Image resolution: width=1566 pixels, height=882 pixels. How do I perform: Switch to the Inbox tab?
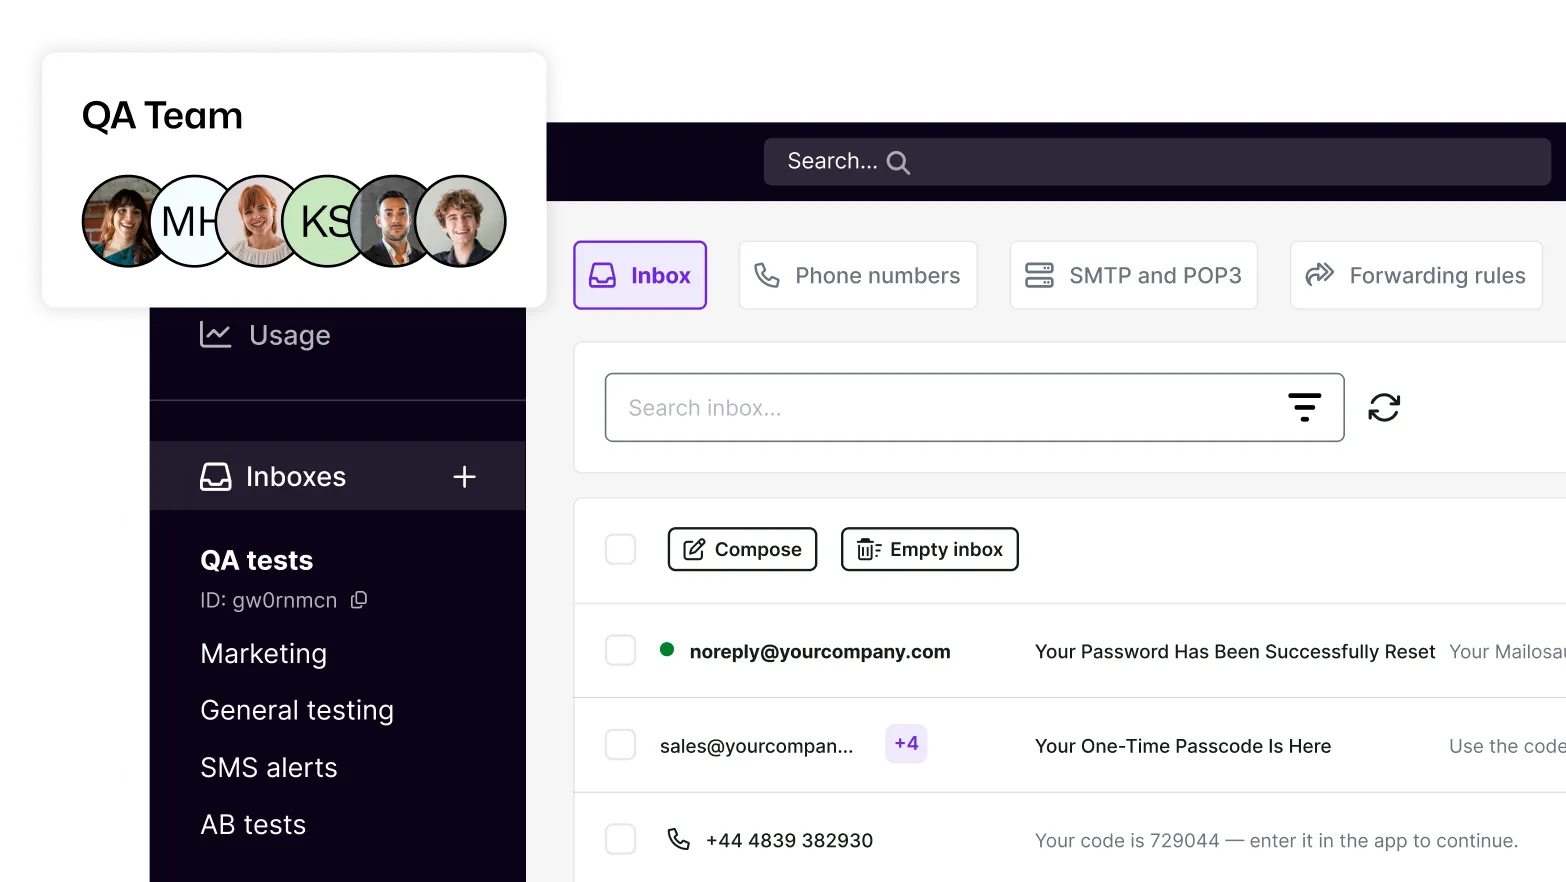(x=640, y=275)
